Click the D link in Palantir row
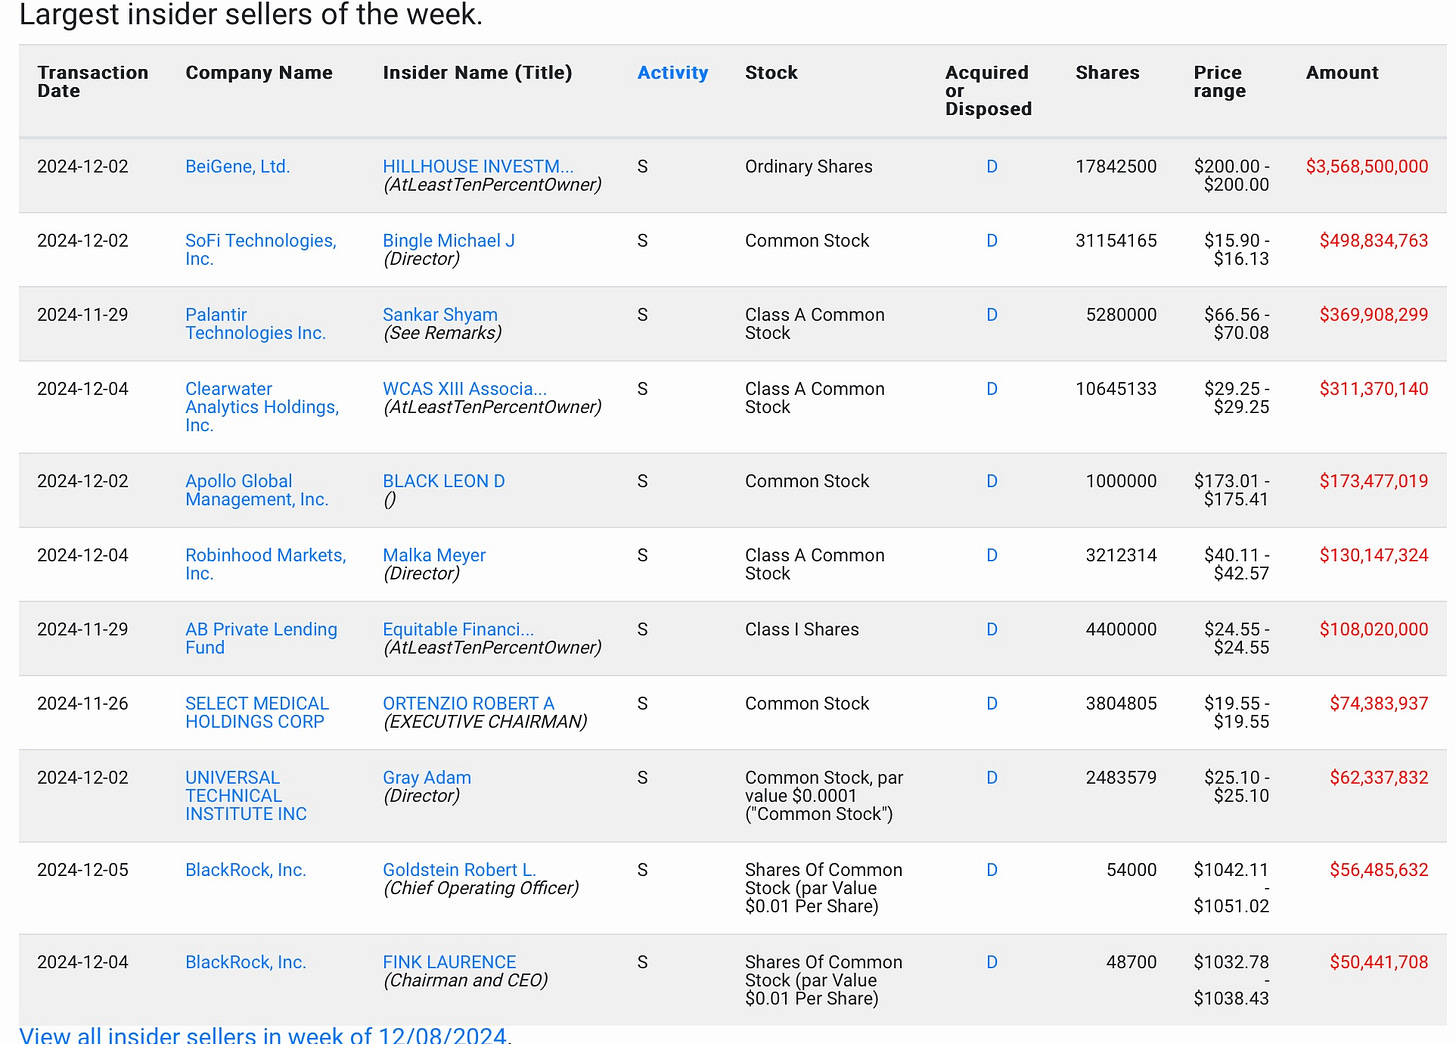This screenshot has width=1456, height=1044. click(992, 315)
